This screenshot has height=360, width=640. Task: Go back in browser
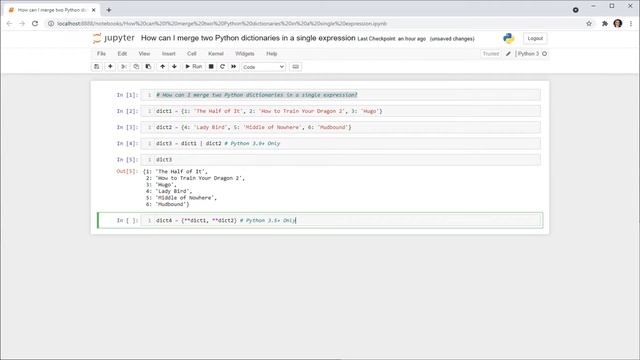(x=9, y=24)
